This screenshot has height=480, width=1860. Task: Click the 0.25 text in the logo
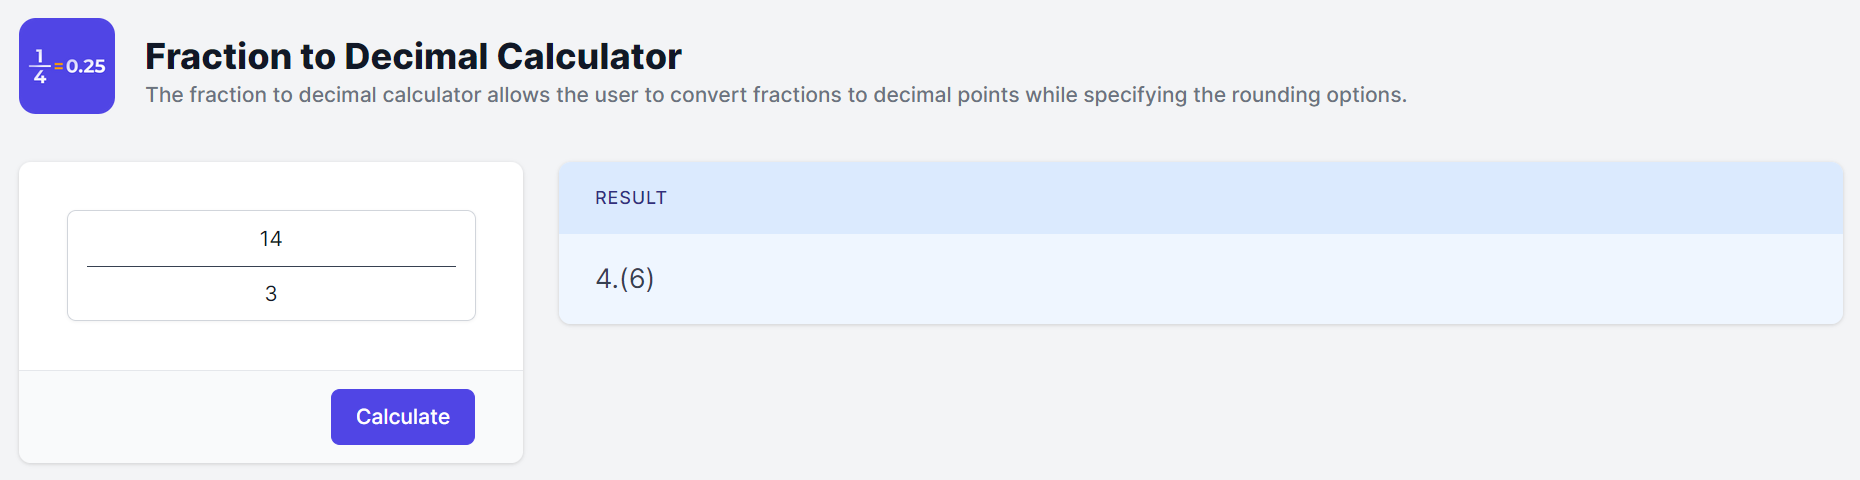click(86, 66)
